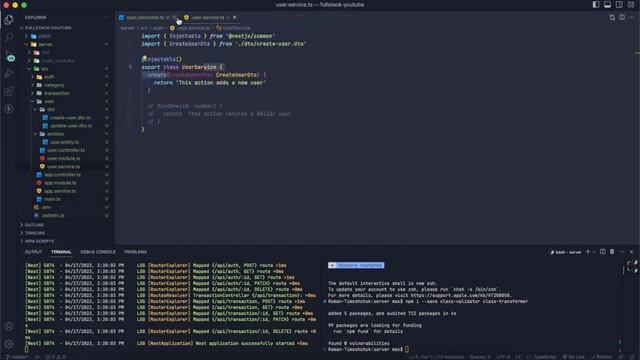Open notifications bell in status bar

coord(632,357)
